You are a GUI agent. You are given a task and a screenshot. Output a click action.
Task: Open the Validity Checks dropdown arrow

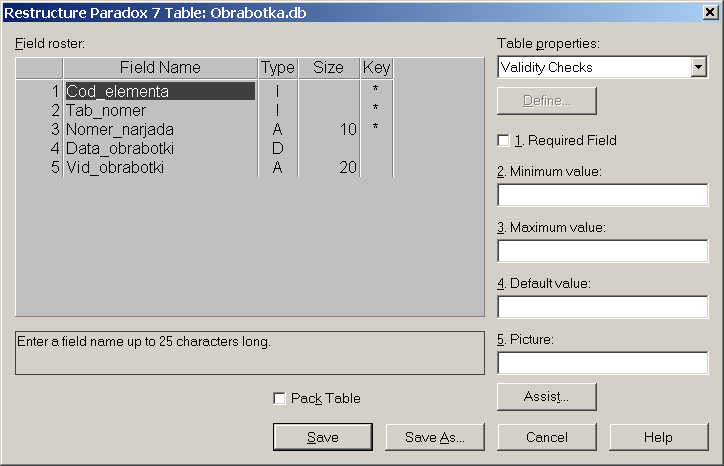[x=699, y=67]
